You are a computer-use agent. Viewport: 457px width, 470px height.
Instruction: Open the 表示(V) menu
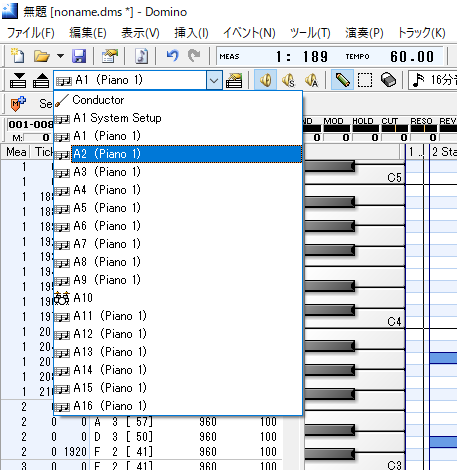[140, 33]
